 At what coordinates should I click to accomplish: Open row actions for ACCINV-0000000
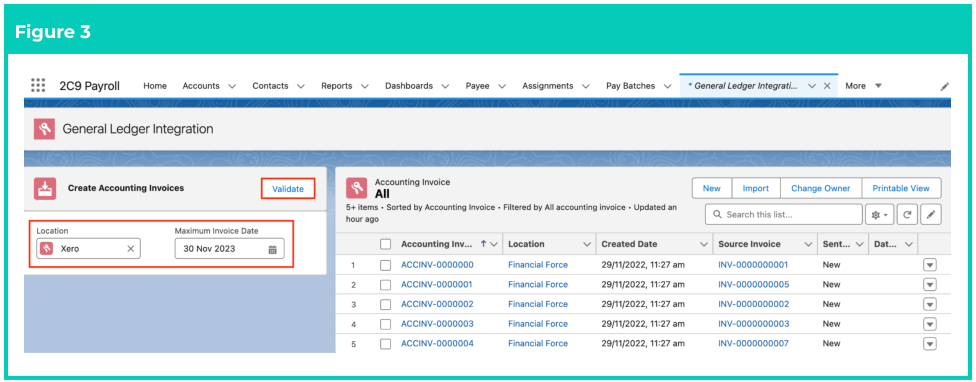click(x=930, y=265)
